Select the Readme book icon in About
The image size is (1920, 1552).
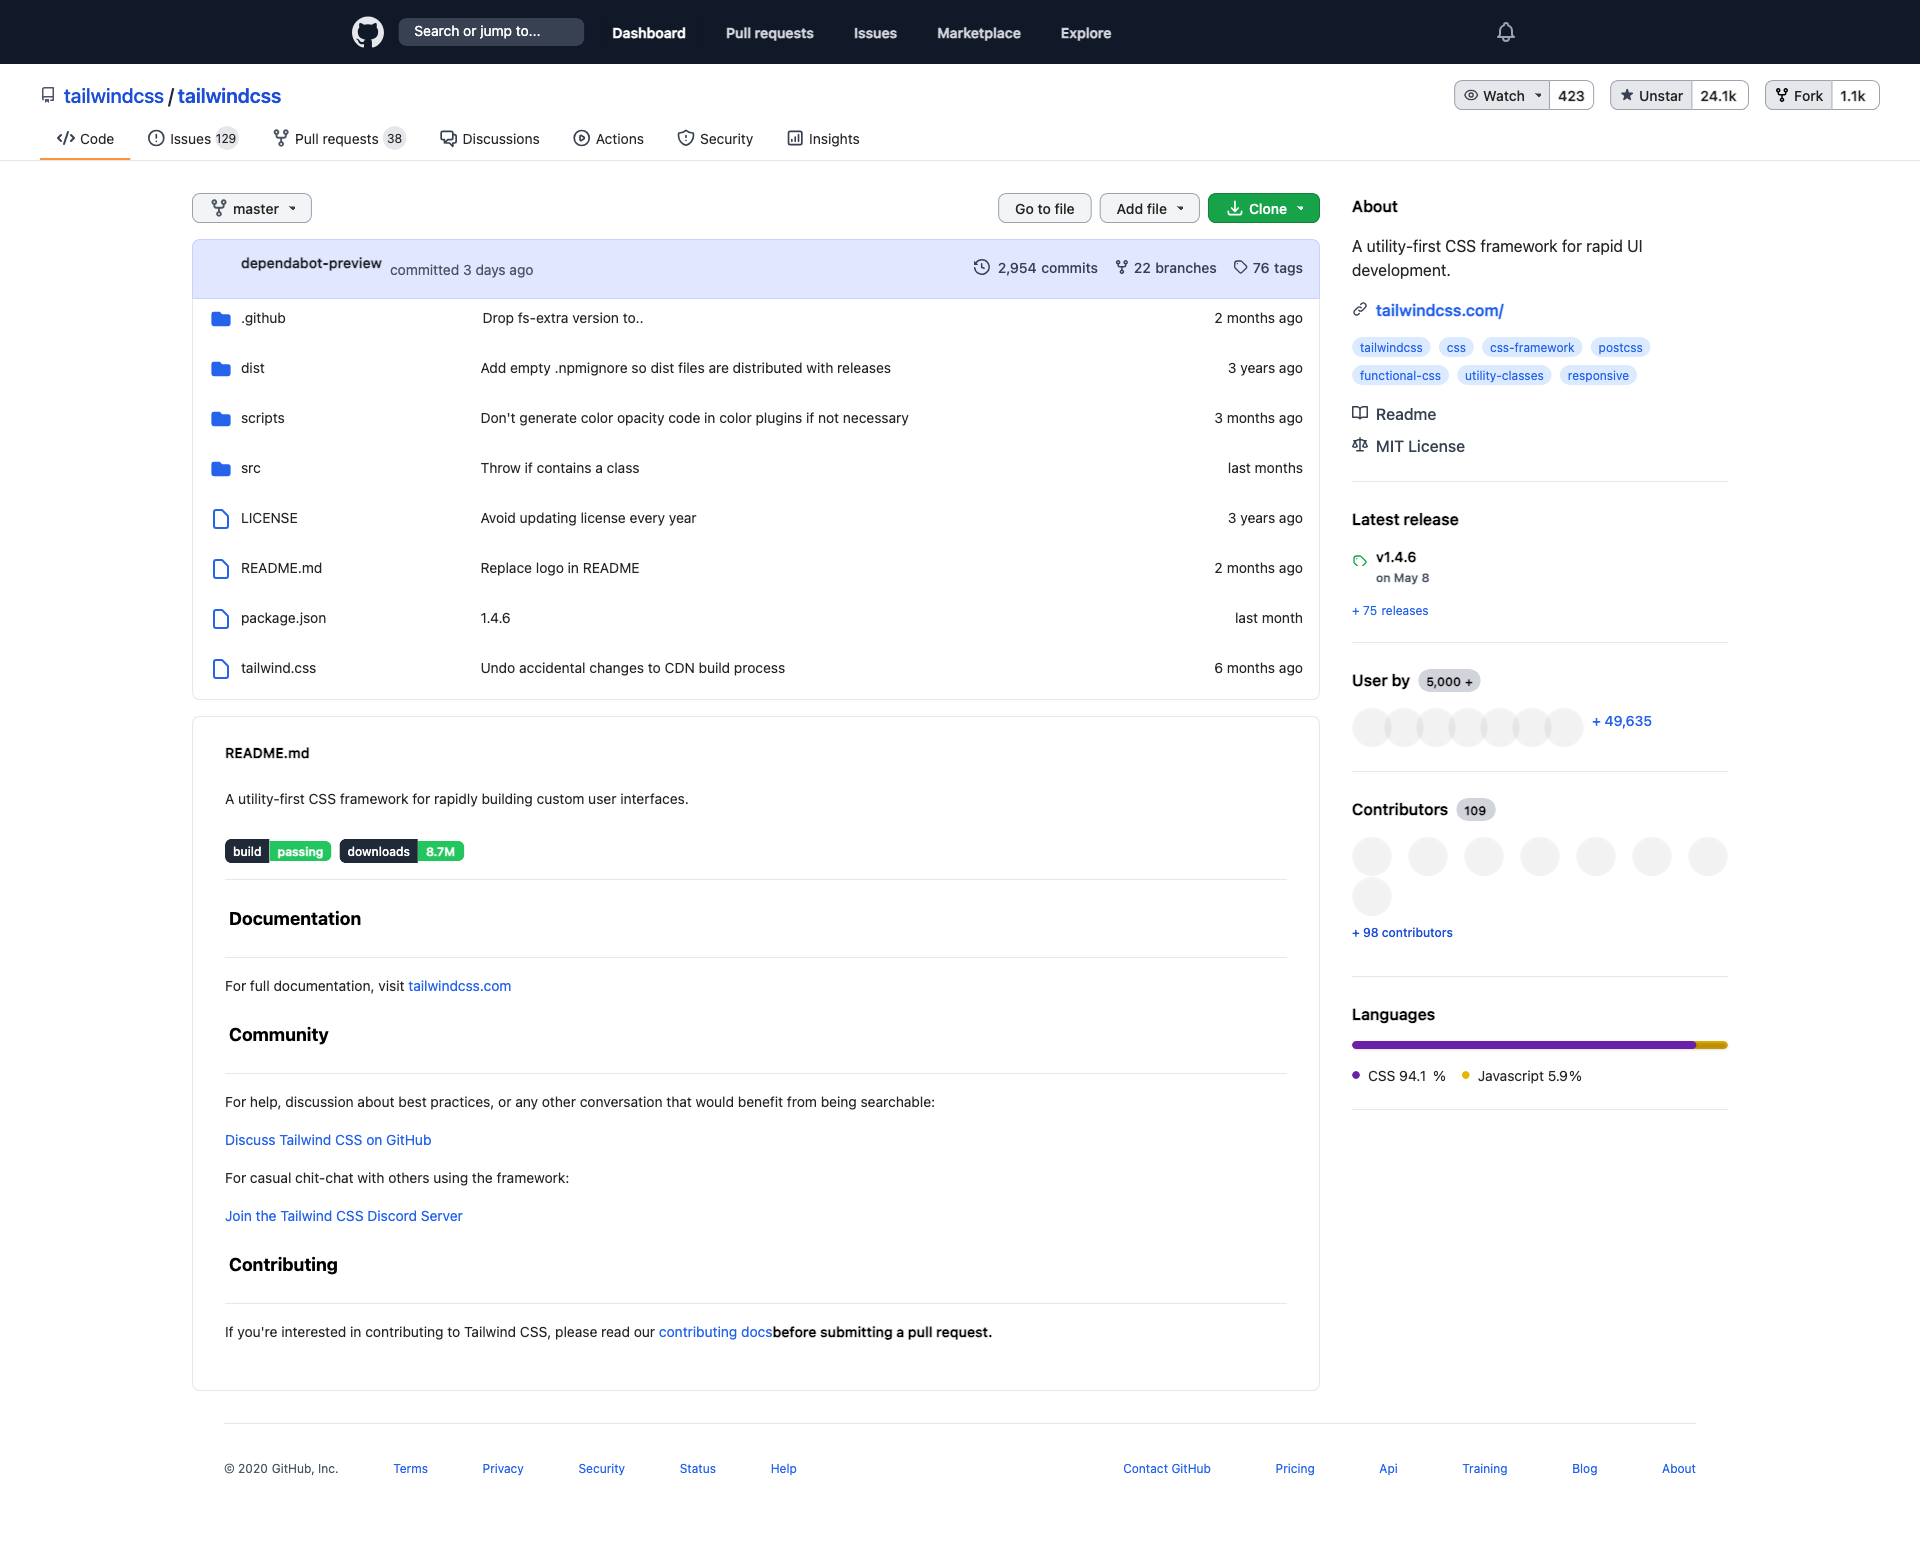[1360, 413]
